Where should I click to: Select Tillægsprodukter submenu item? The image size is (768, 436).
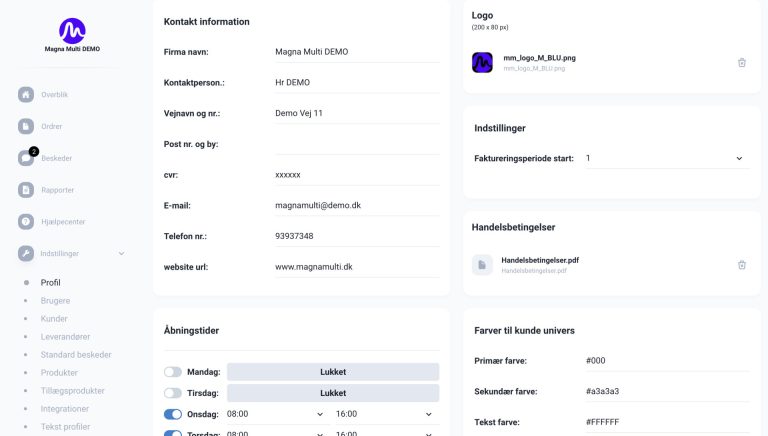(x=72, y=391)
